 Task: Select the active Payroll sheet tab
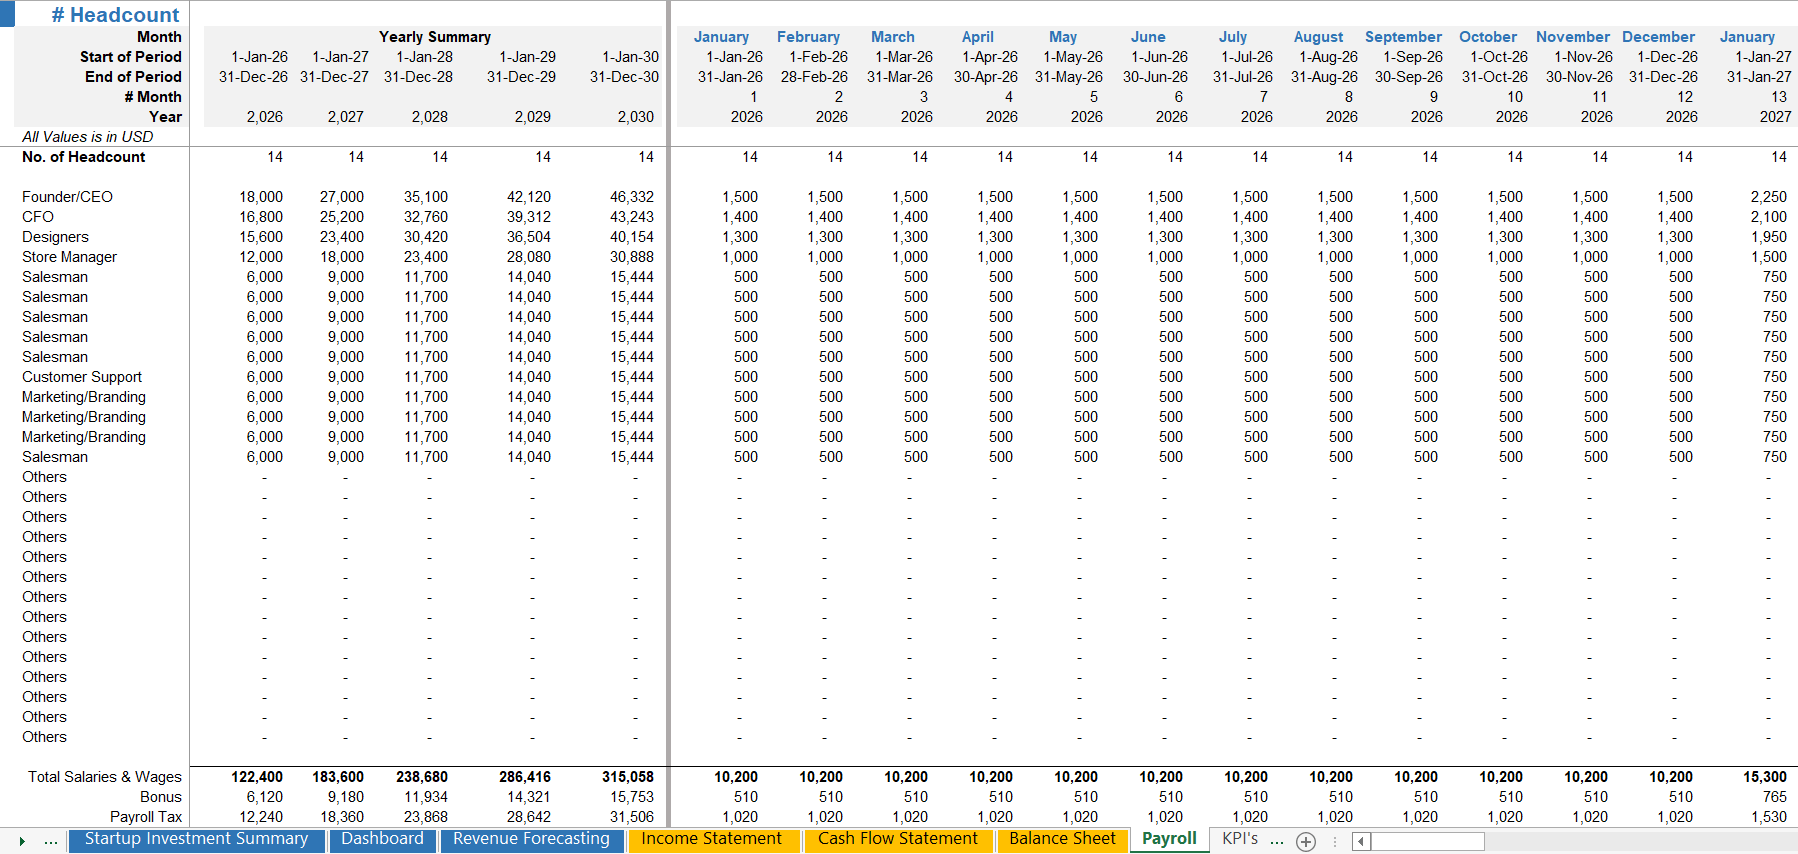pyautogui.click(x=1169, y=839)
